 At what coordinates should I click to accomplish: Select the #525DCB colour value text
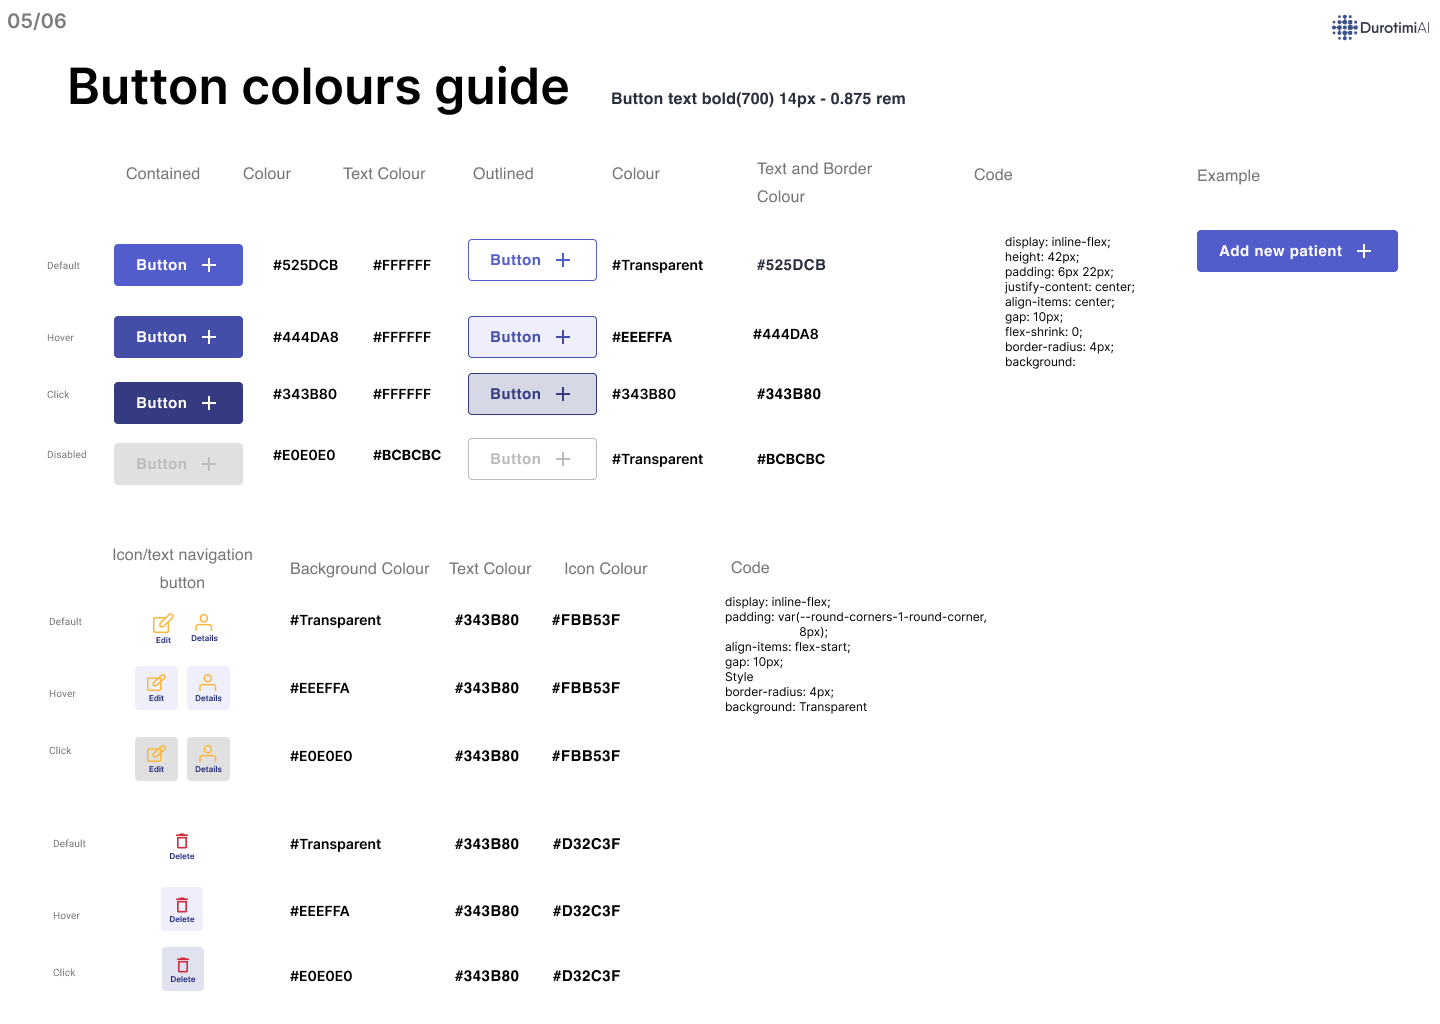click(x=305, y=264)
